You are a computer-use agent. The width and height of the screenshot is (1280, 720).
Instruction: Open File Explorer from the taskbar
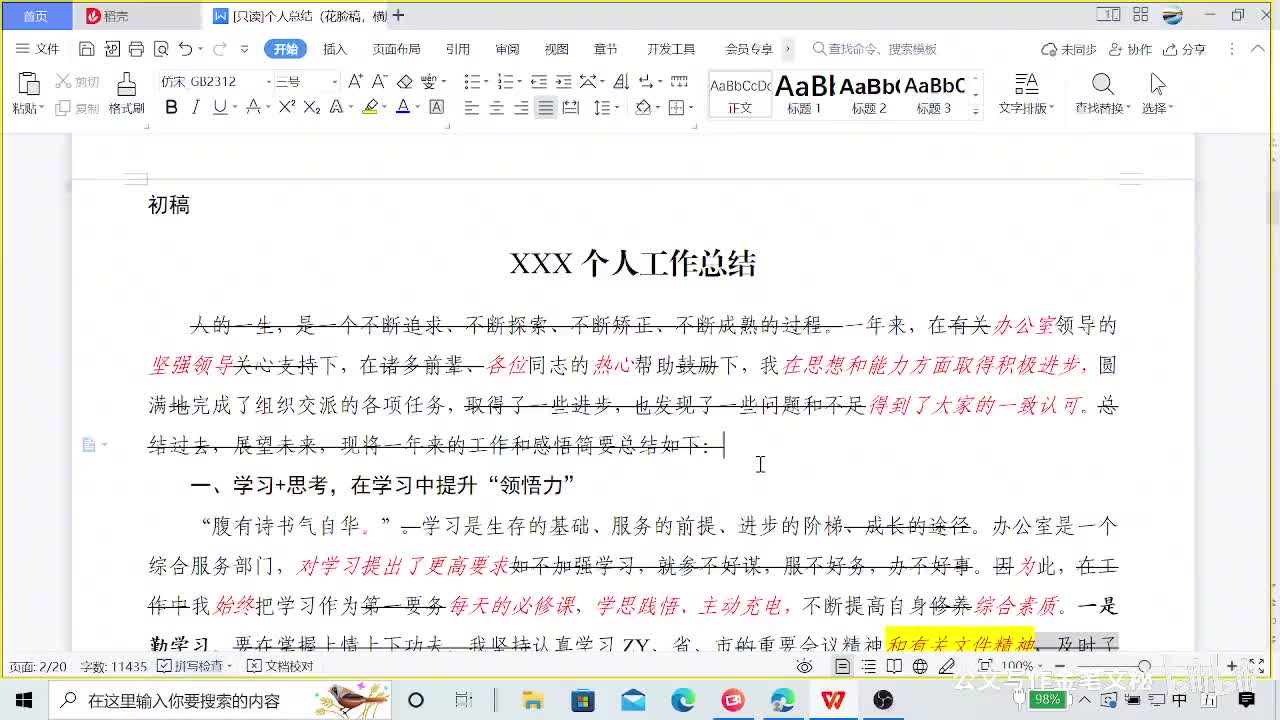point(532,700)
